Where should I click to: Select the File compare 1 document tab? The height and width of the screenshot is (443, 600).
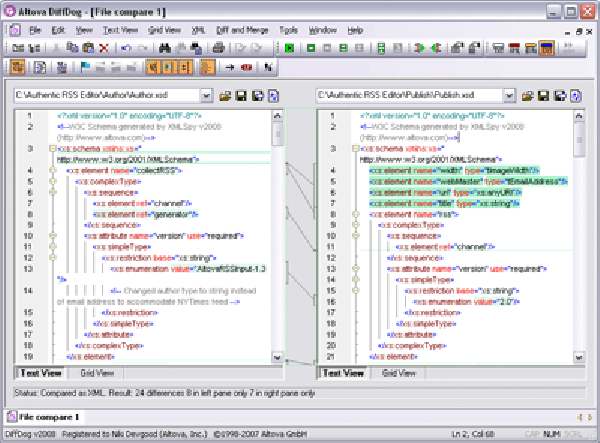pos(45,415)
